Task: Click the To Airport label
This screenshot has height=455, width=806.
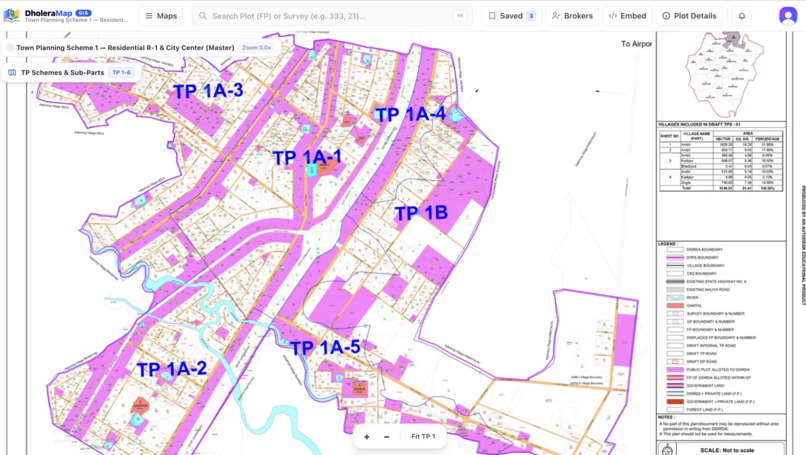Action: tap(636, 44)
